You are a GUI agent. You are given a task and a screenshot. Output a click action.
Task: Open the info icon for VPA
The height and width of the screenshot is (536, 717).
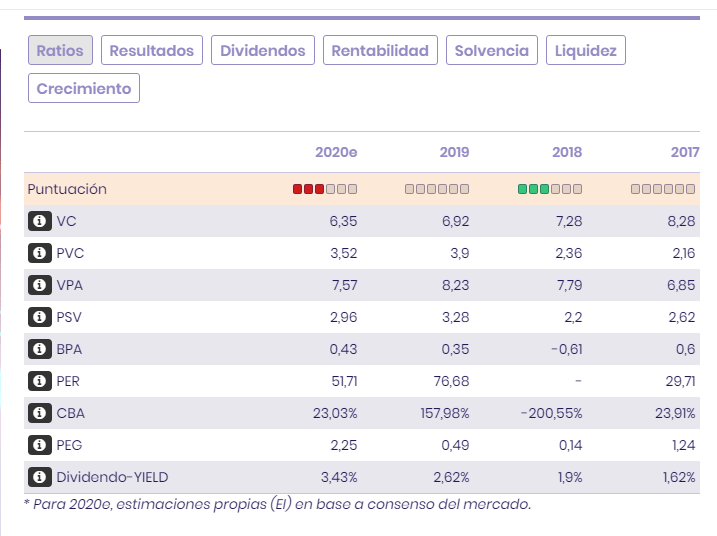[39, 285]
